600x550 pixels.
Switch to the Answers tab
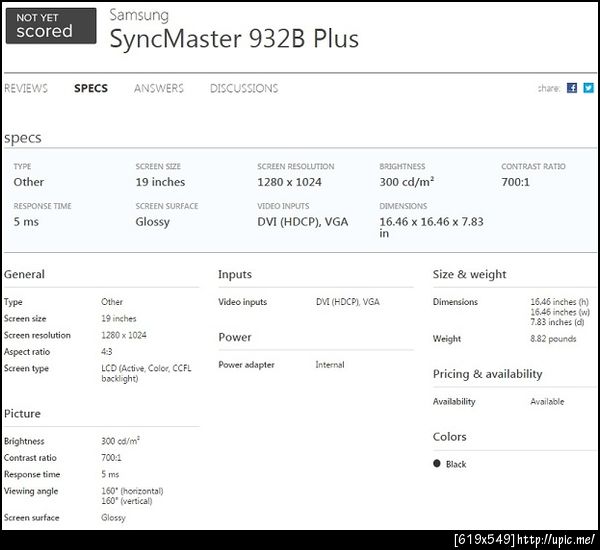click(159, 88)
